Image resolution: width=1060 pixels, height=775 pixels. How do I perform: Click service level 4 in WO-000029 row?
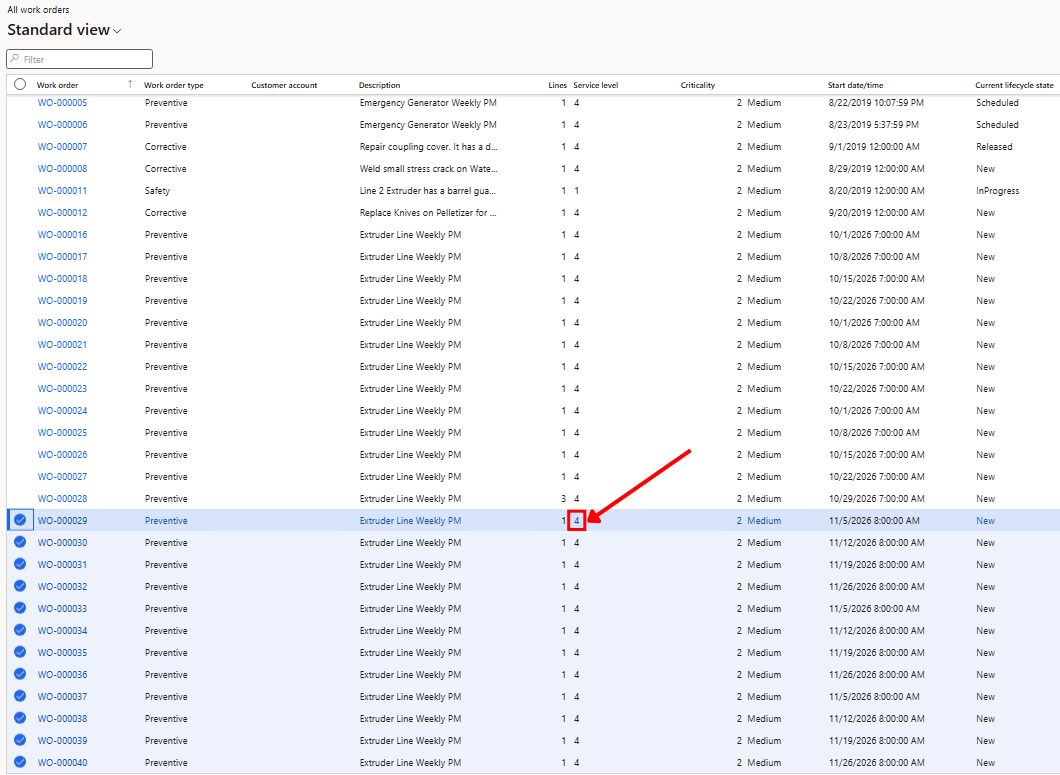[577, 521]
